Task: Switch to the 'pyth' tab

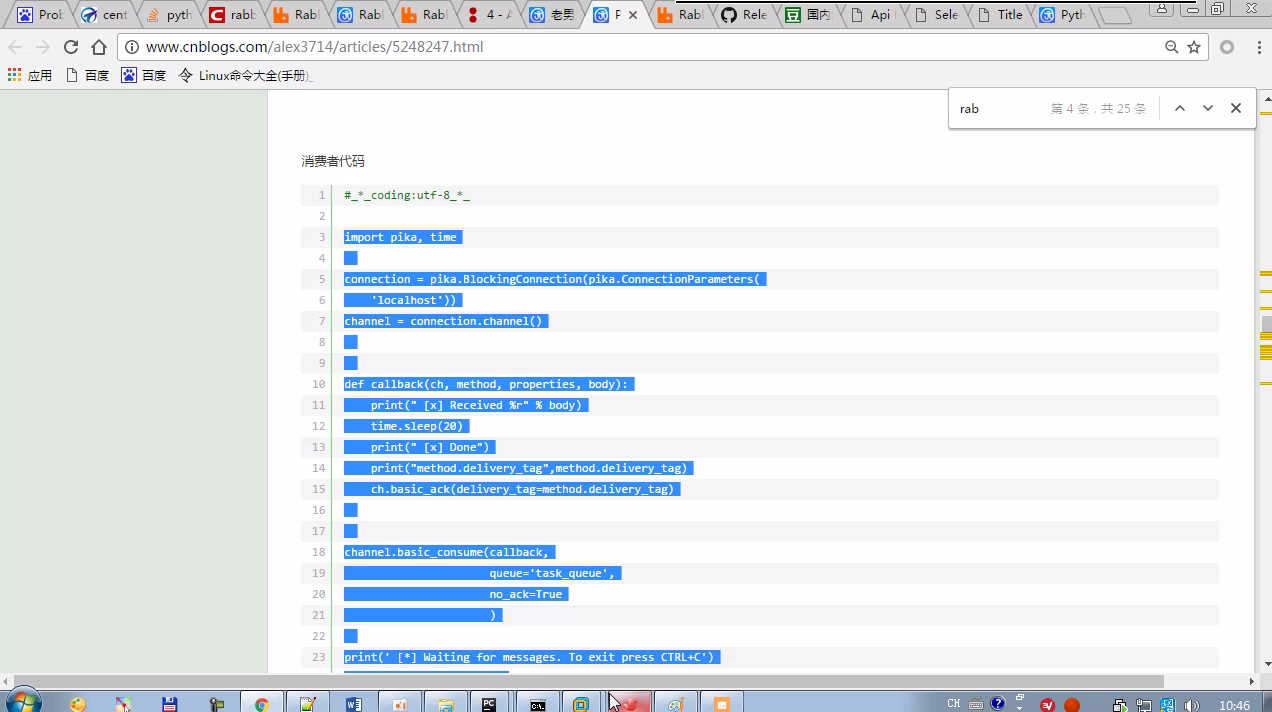Action: [168, 15]
